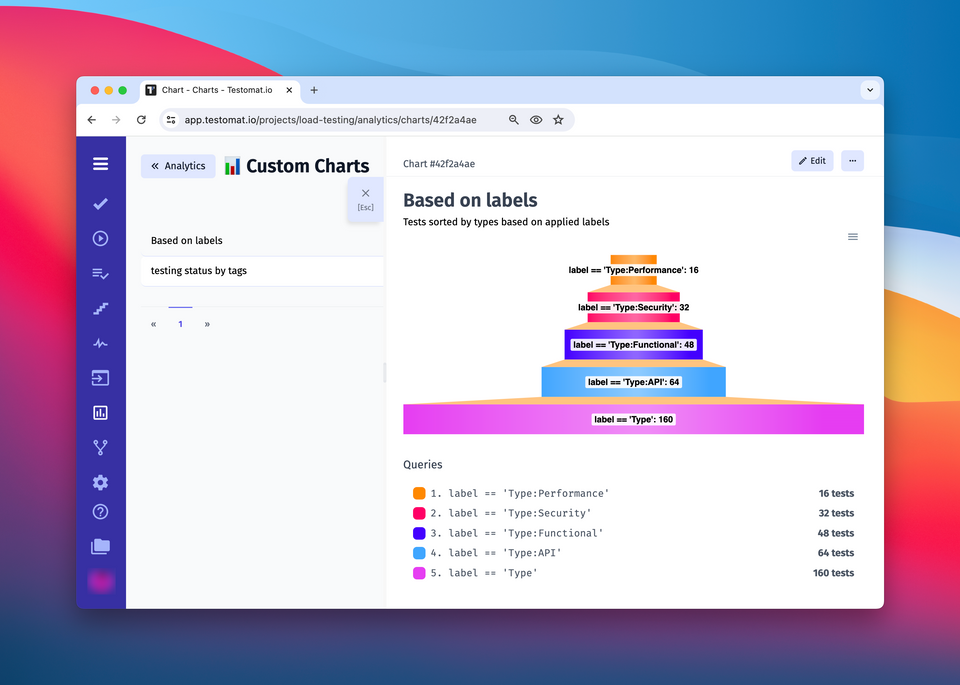Screen dimensions: 960x685
Task: Open the three-dots more options button
Action: pos(852,161)
